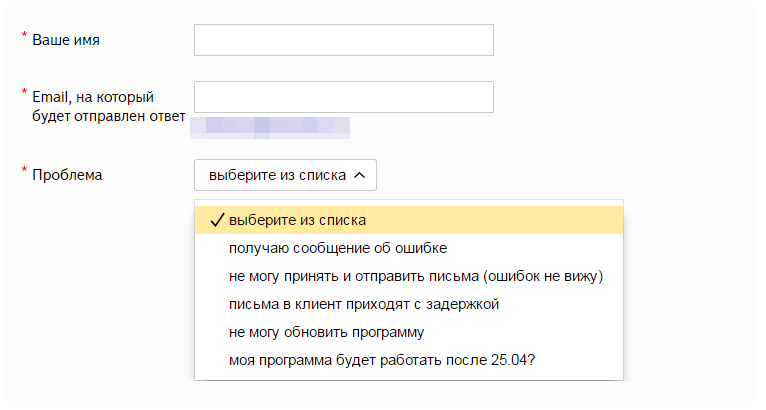Select "моя программа будет работать после 25.04?"
The height and width of the screenshot is (410, 766).
(381, 360)
